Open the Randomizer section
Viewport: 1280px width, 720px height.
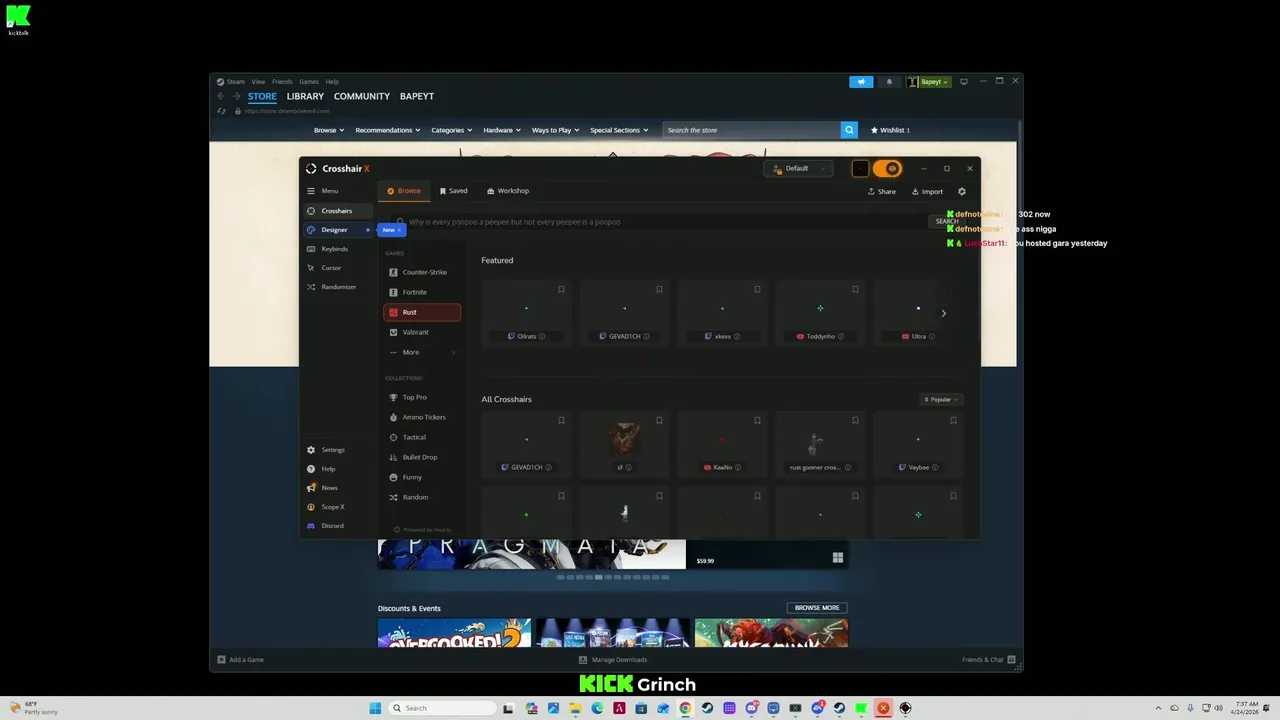click(x=338, y=287)
